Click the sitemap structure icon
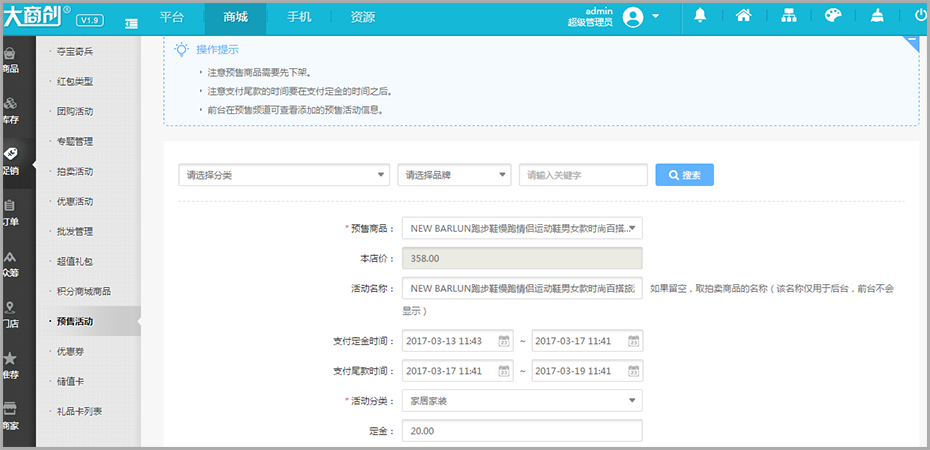The width and height of the screenshot is (930, 450). pyautogui.click(x=788, y=17)
